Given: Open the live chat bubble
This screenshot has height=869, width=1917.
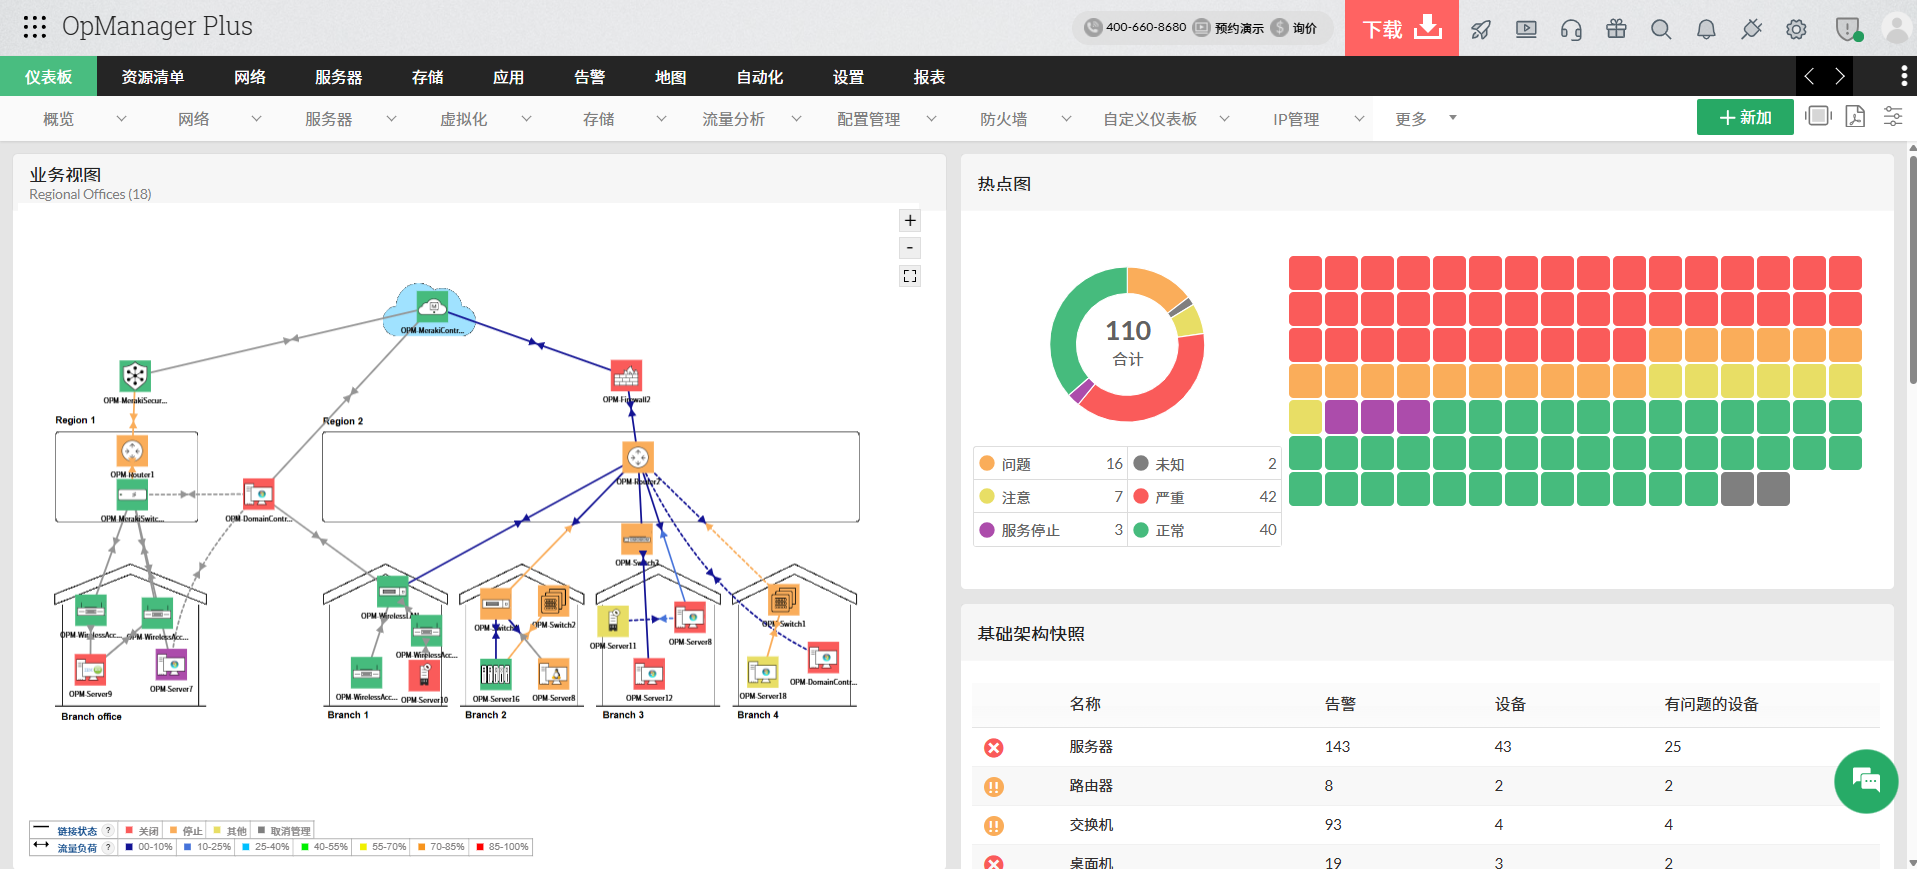Looking at the screenshot, I should (x=1866, y=781).
